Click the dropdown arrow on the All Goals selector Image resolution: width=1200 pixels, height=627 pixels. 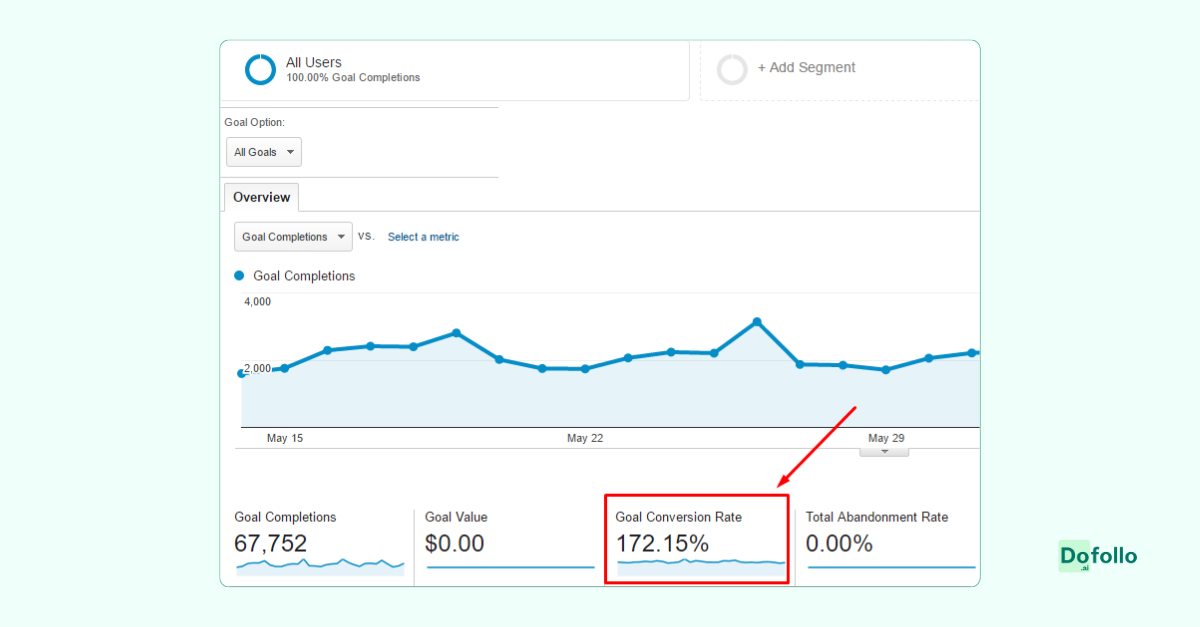point(288,151)
